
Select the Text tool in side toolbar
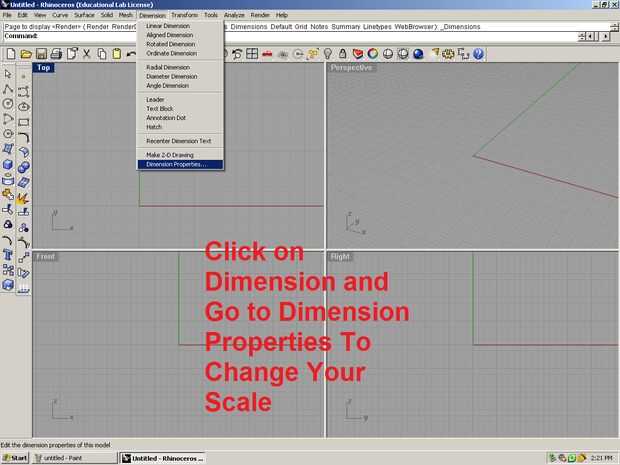(8, 255)
